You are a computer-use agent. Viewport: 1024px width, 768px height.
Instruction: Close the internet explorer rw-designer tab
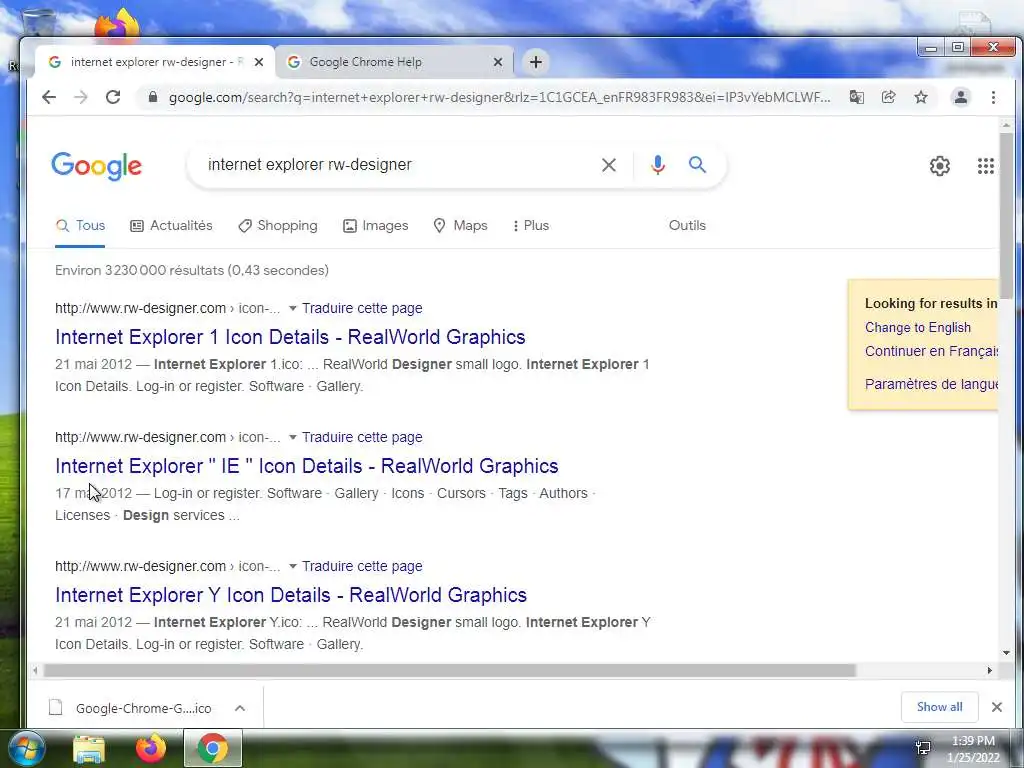[259, 62]
